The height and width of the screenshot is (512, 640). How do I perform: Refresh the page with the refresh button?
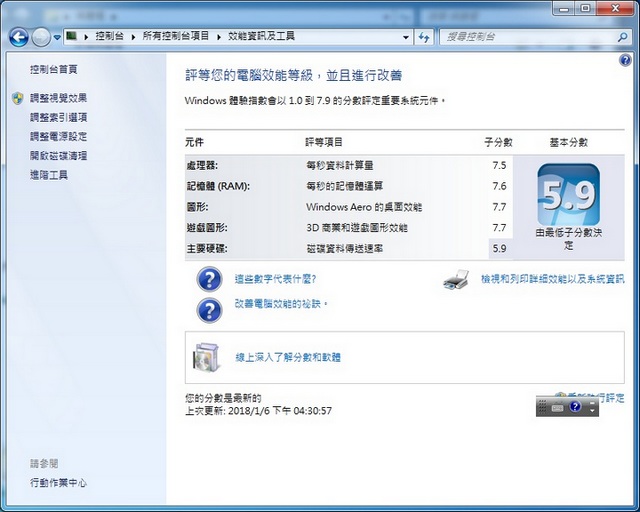(x=424, y=37)
